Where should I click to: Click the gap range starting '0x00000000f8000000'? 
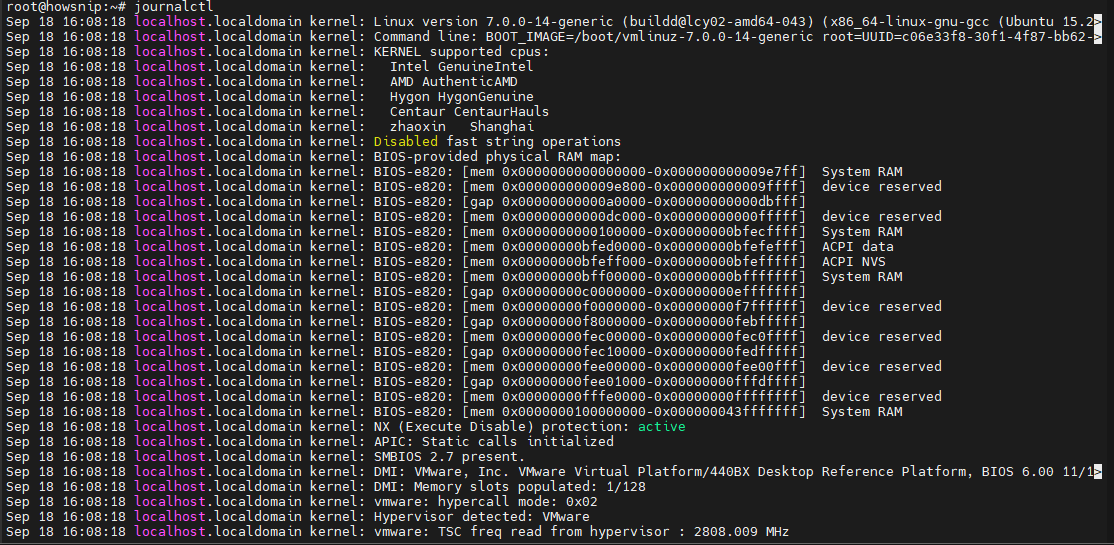[634, 321]
